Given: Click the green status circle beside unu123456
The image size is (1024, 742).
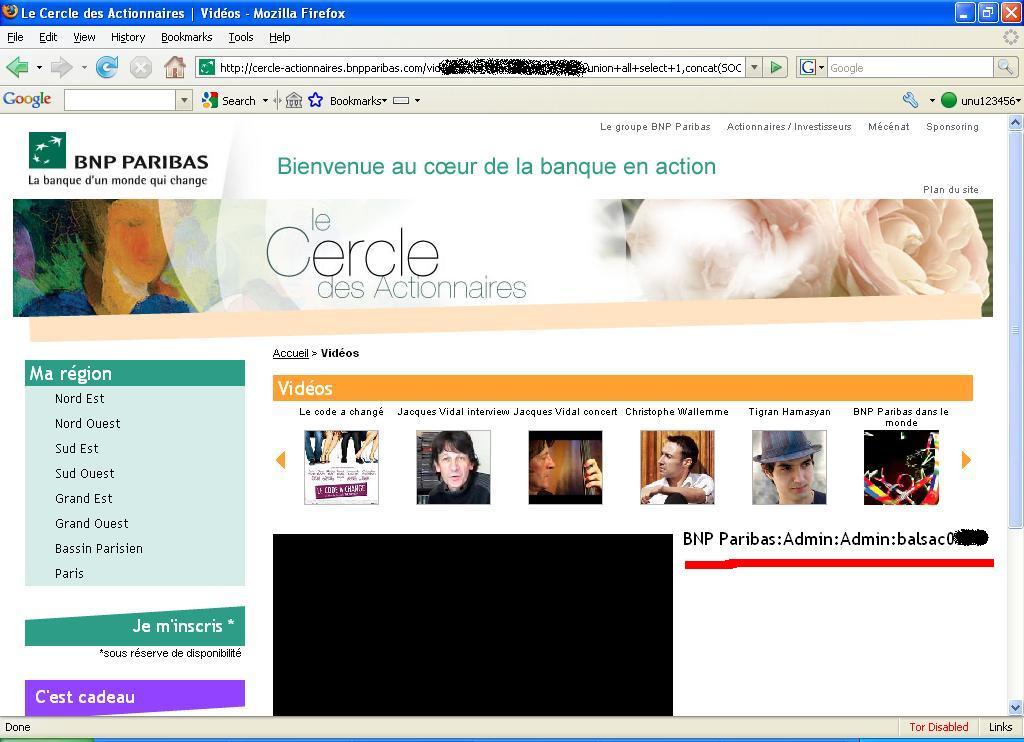Looking at the screenshot, I should [949, 101].
